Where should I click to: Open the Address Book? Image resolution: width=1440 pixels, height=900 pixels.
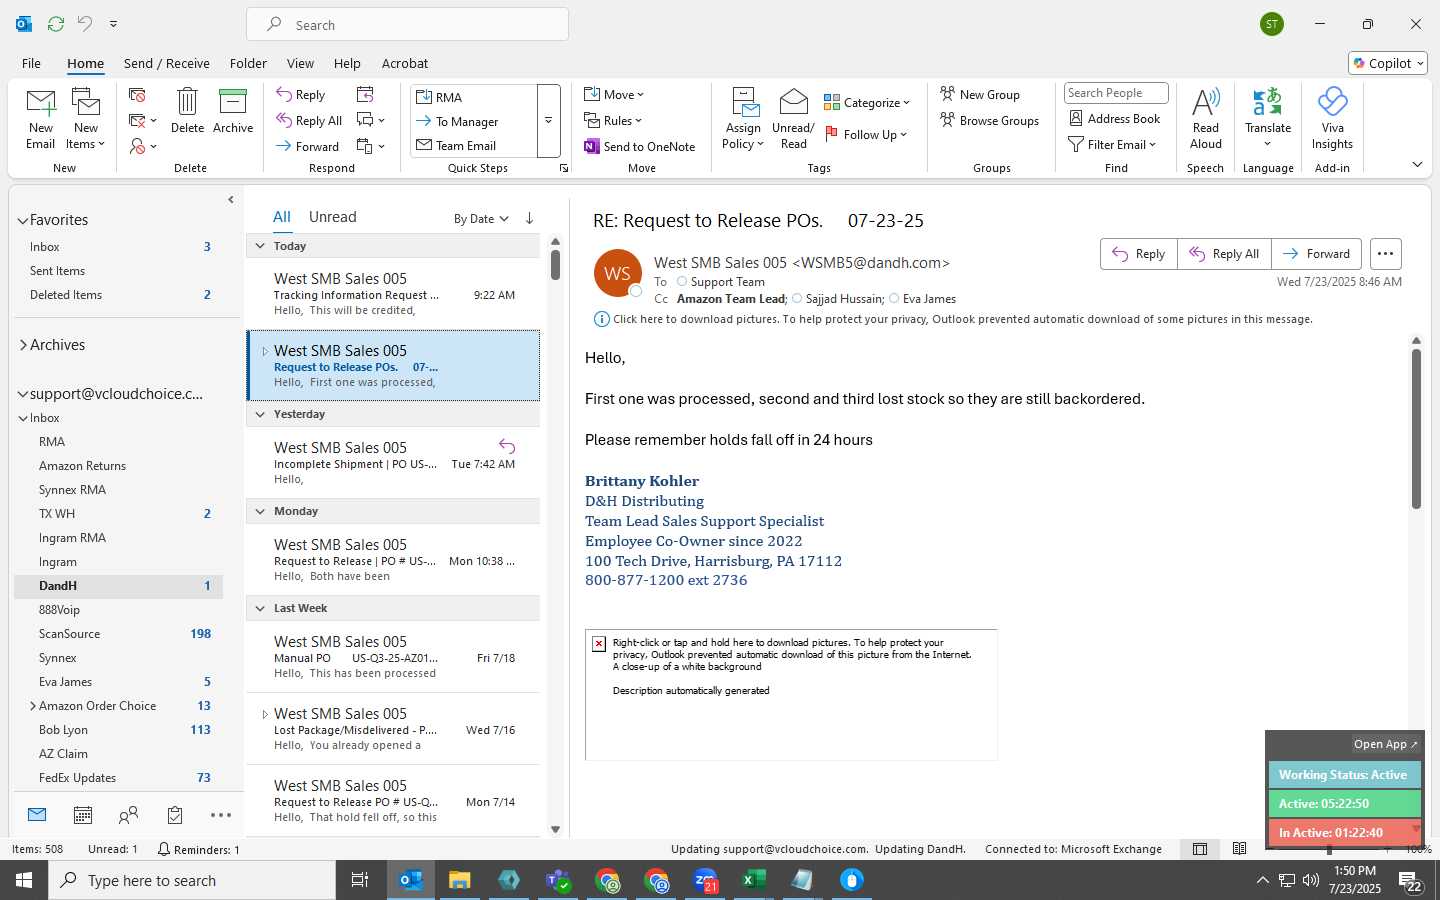(x=1115, y=118)
